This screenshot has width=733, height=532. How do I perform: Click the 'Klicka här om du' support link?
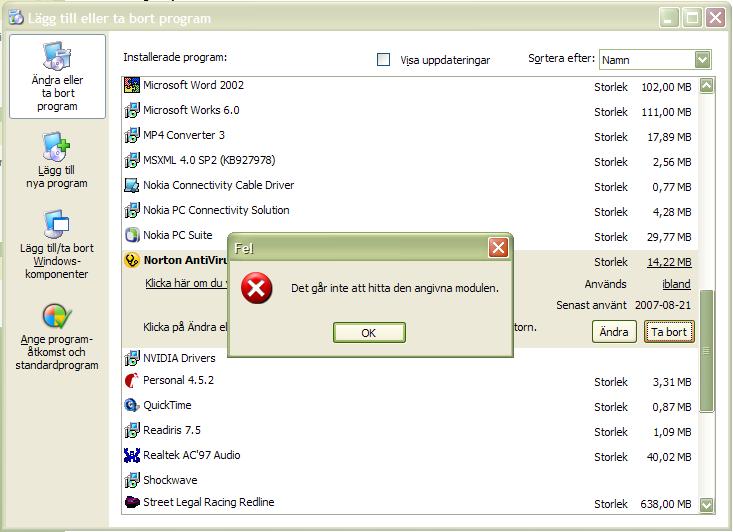pyautogui.click(x=186, y=283)
